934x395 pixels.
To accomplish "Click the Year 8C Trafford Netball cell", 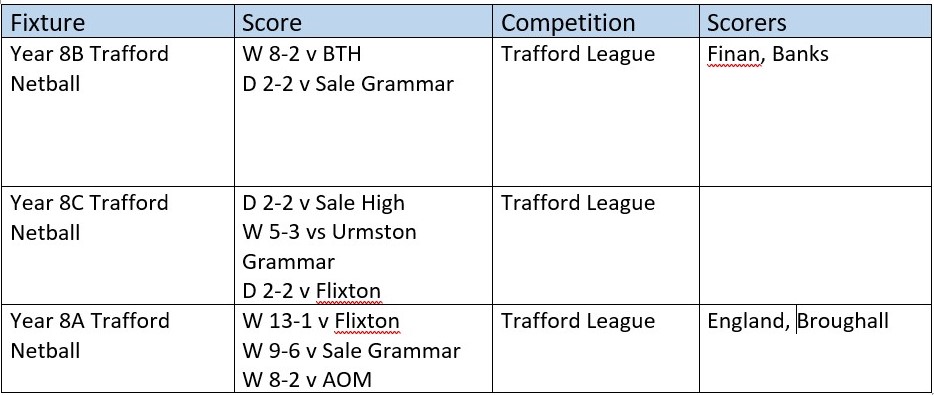I will click(x=119, y=245).
